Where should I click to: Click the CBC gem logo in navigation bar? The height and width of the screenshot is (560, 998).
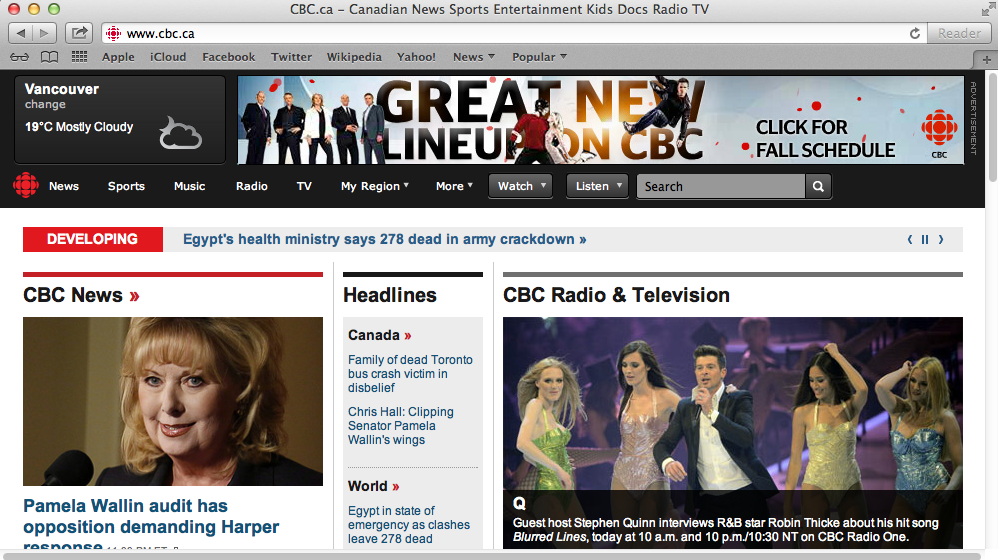pos(26,186)
